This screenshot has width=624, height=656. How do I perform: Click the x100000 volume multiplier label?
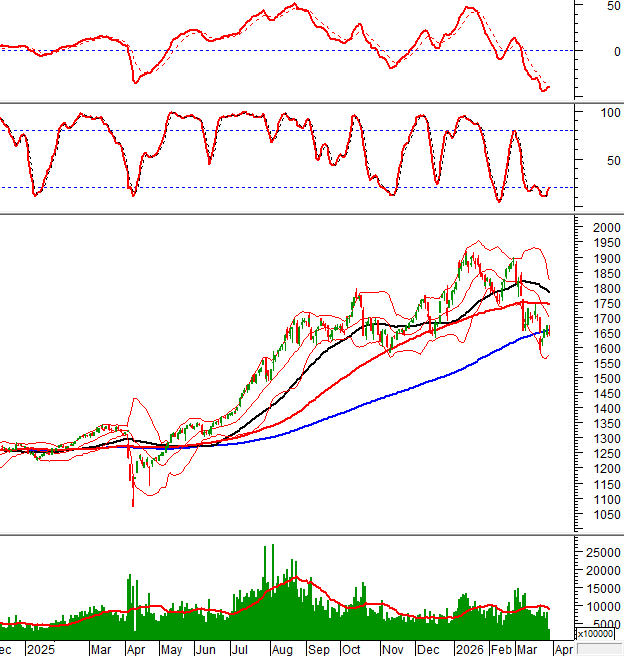click(596, 634)
